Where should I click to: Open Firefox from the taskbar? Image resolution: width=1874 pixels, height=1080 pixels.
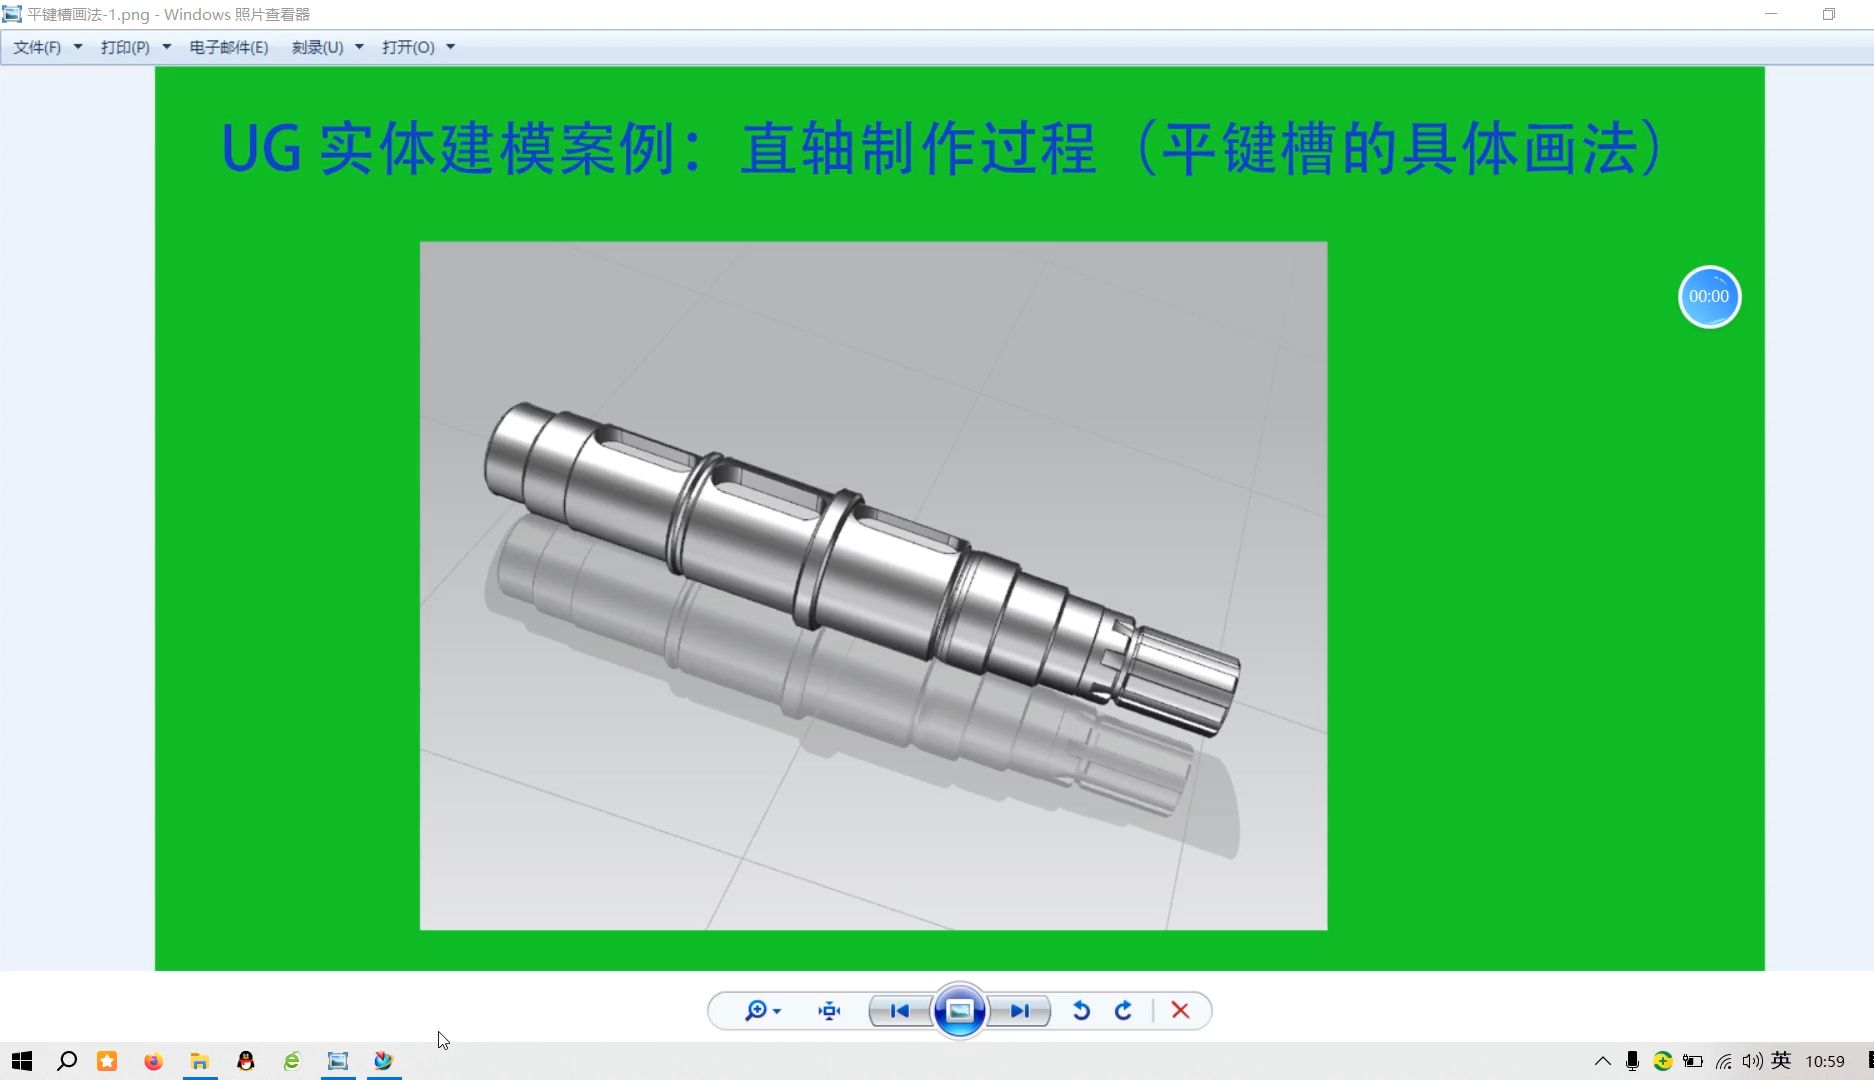(x=153, y=1061)
